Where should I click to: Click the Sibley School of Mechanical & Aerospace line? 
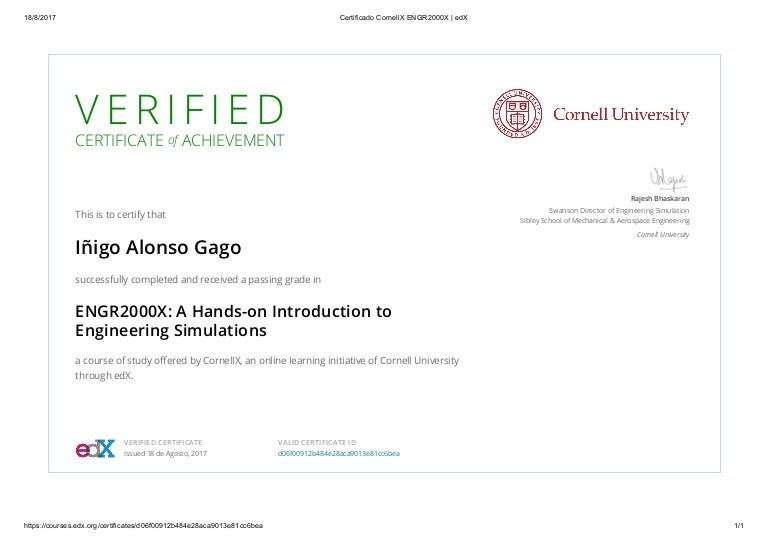[604, 221]
